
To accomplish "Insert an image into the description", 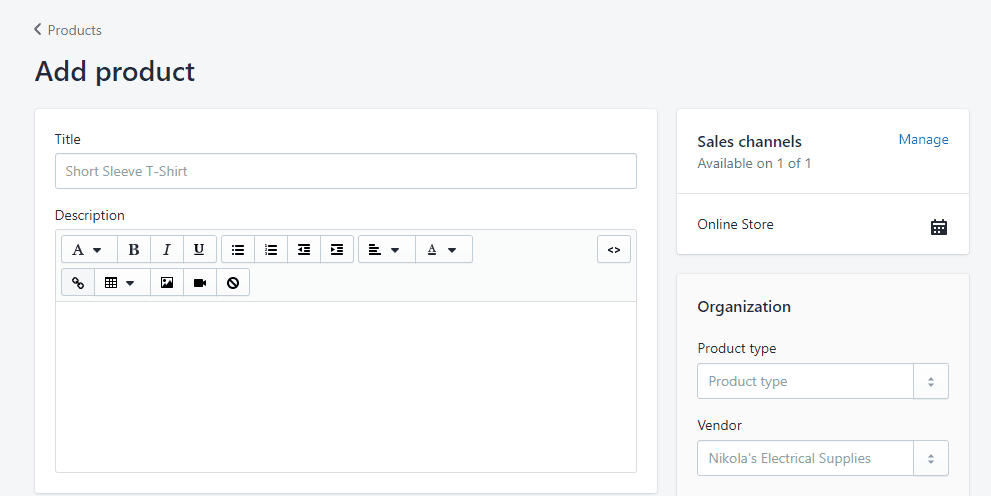I will click(167, 282).
